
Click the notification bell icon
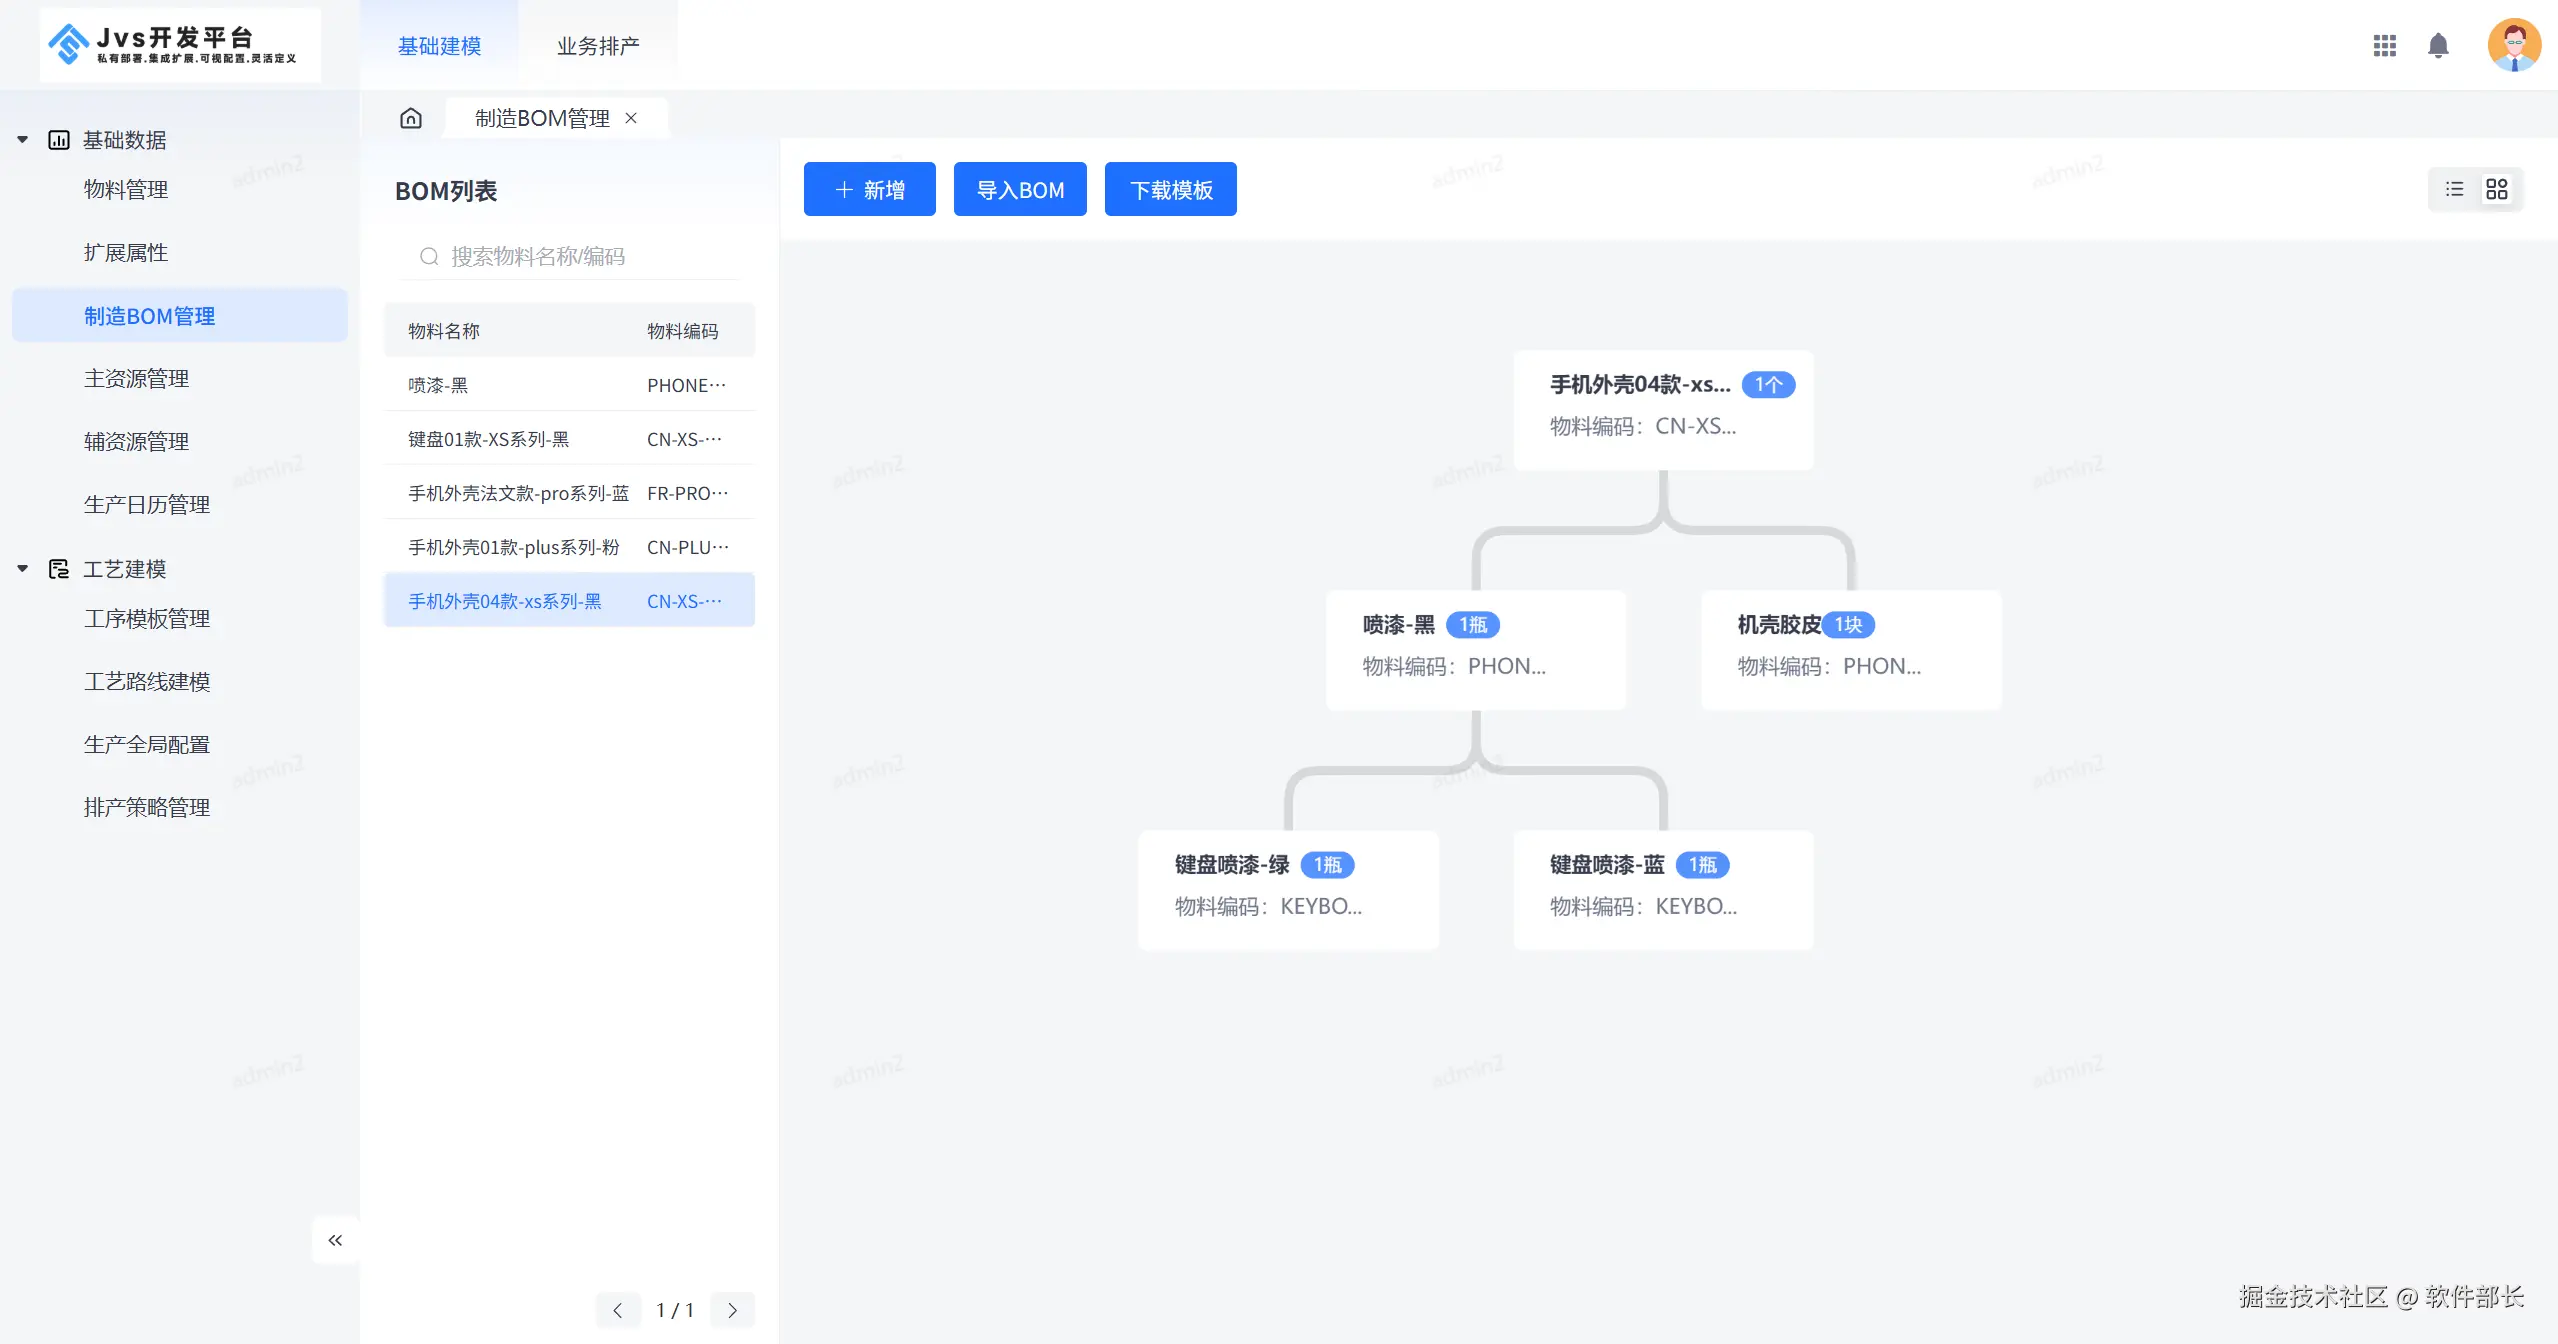[x=2438, y=46]
